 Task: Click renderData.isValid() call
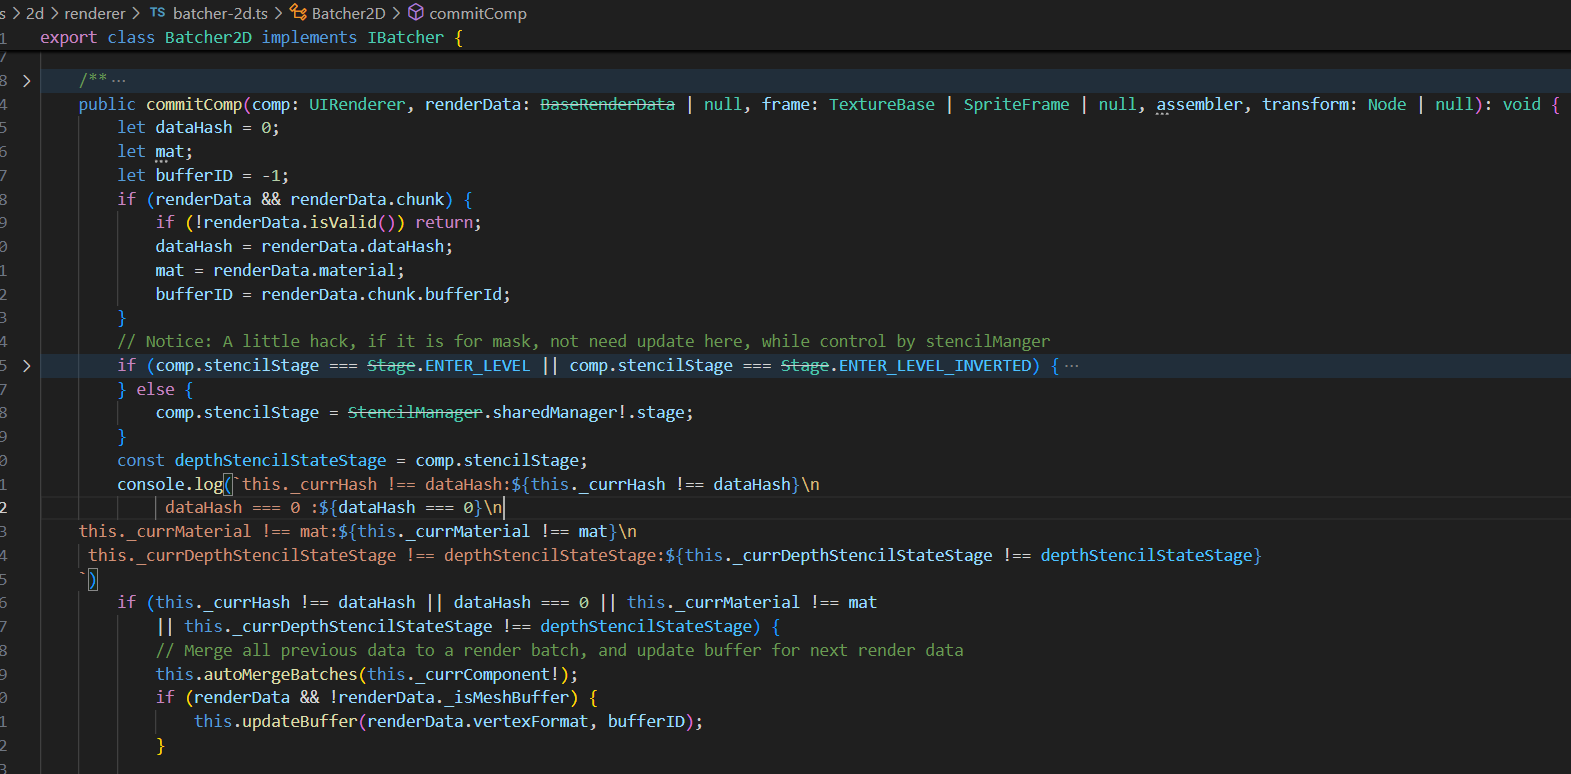point(300,223)
